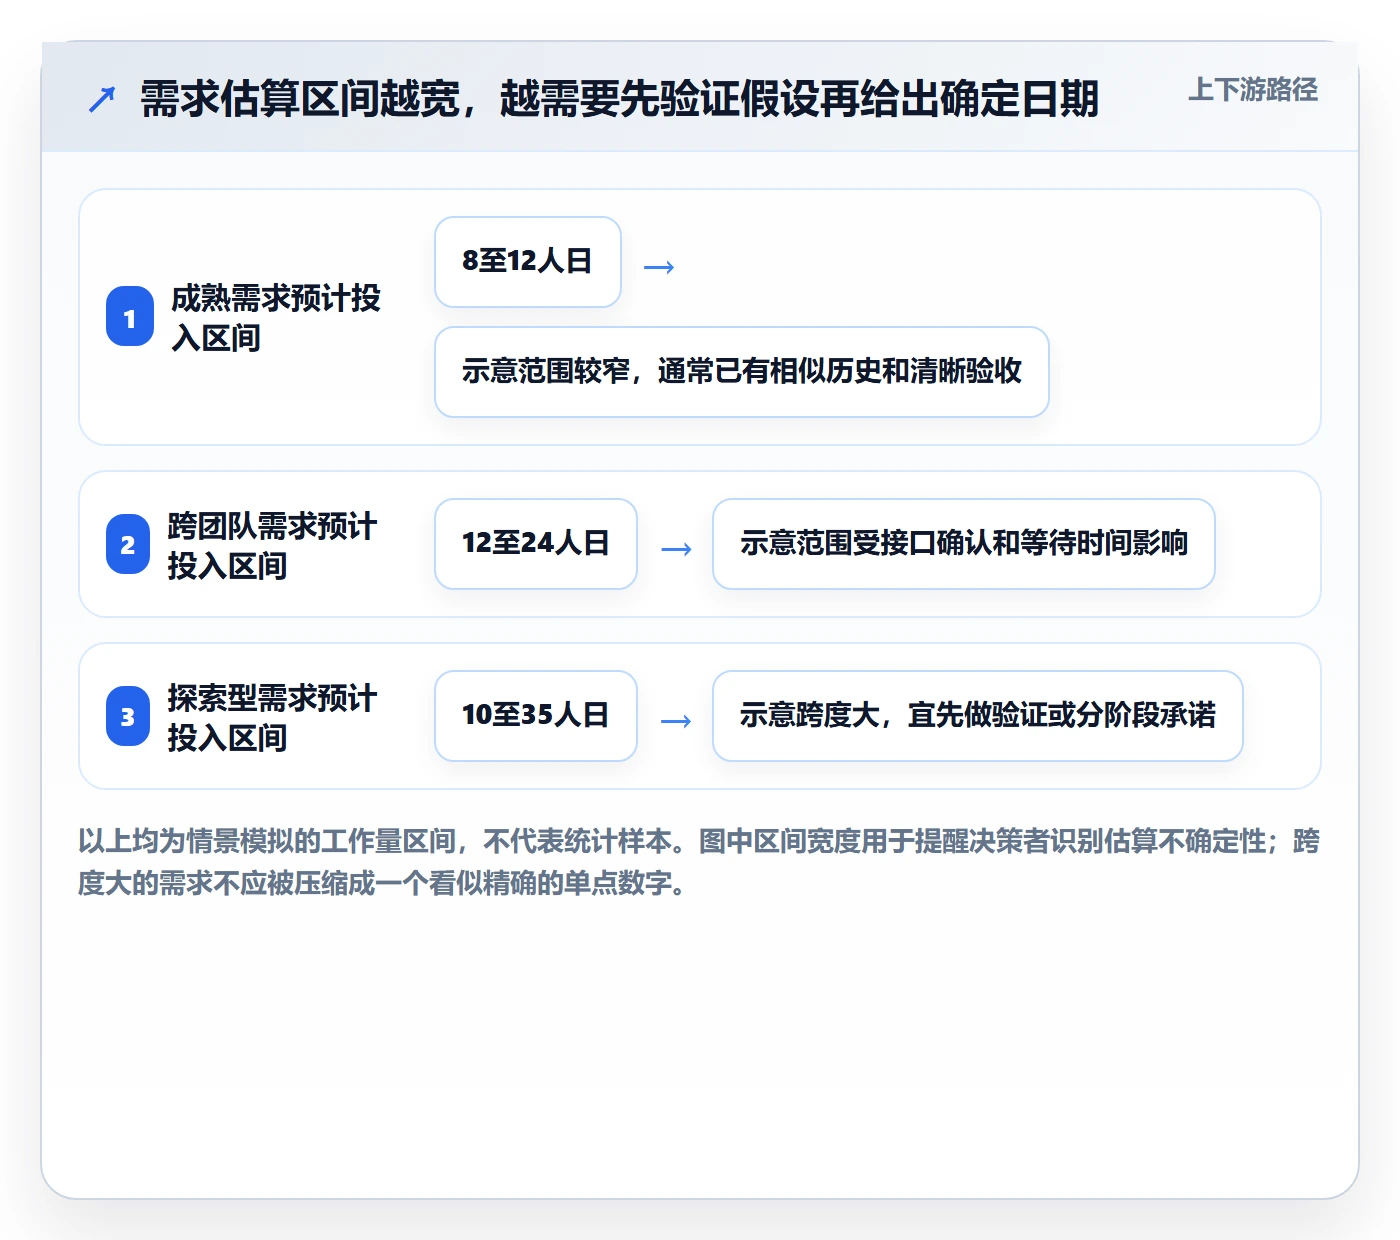Click the 12至24人日 value chip
1400x1240 pixels.
click(x=536, y=544)
